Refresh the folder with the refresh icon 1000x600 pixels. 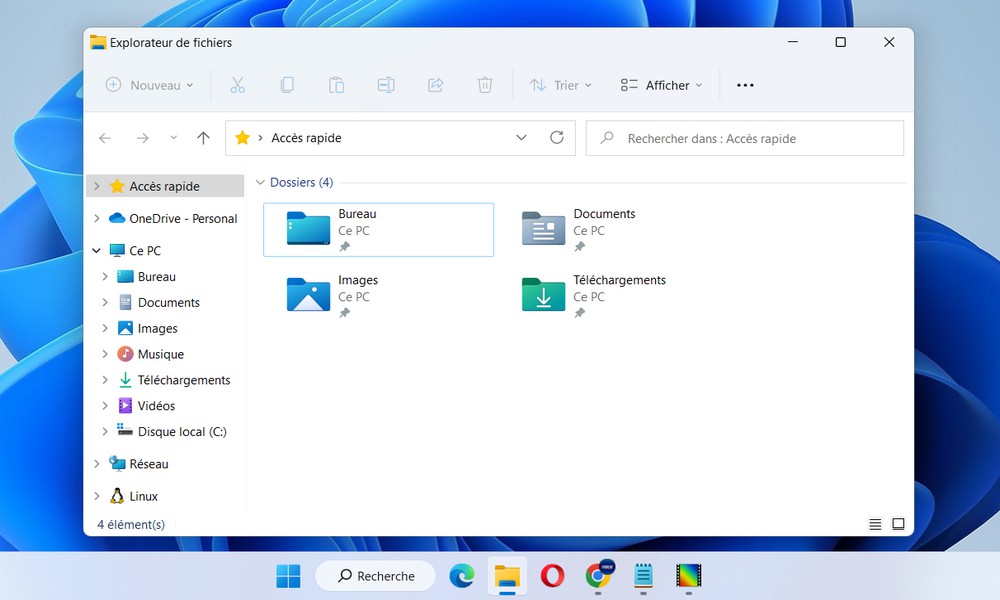[x=557, y=137]
